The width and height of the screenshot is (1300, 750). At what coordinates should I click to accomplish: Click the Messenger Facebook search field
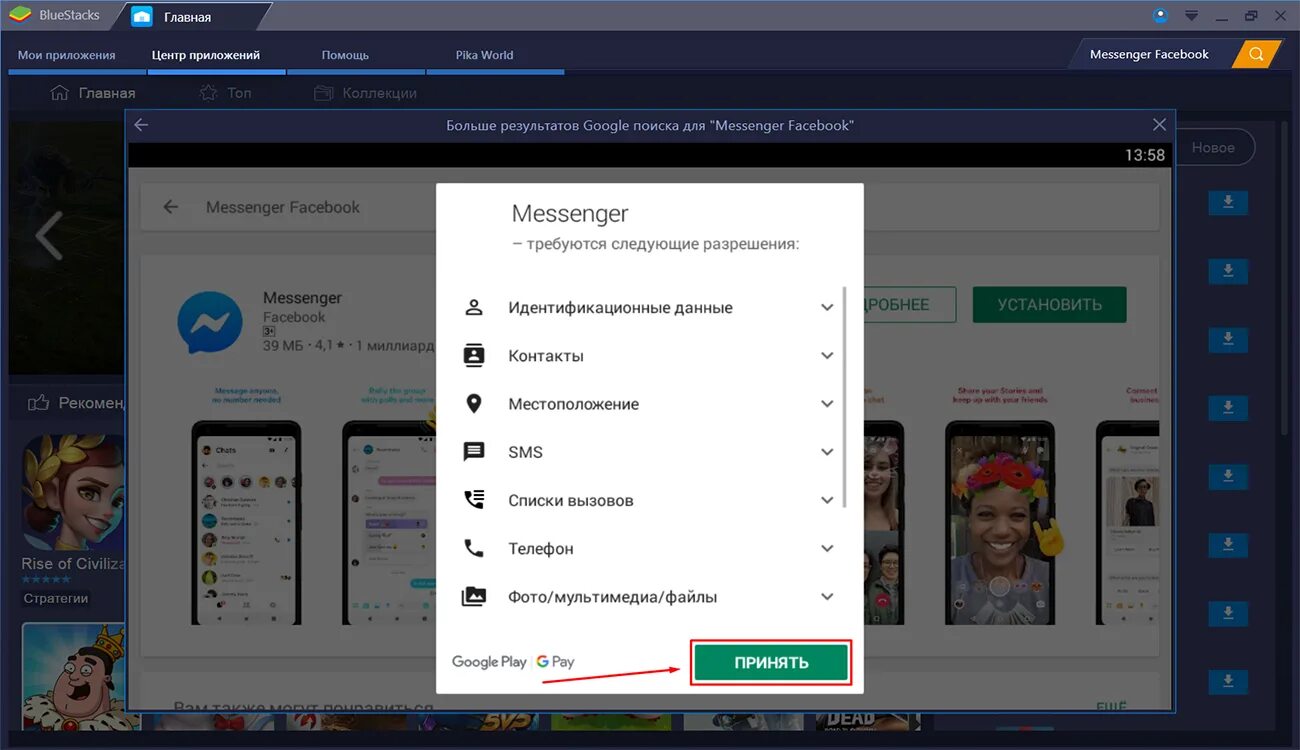1150,54
